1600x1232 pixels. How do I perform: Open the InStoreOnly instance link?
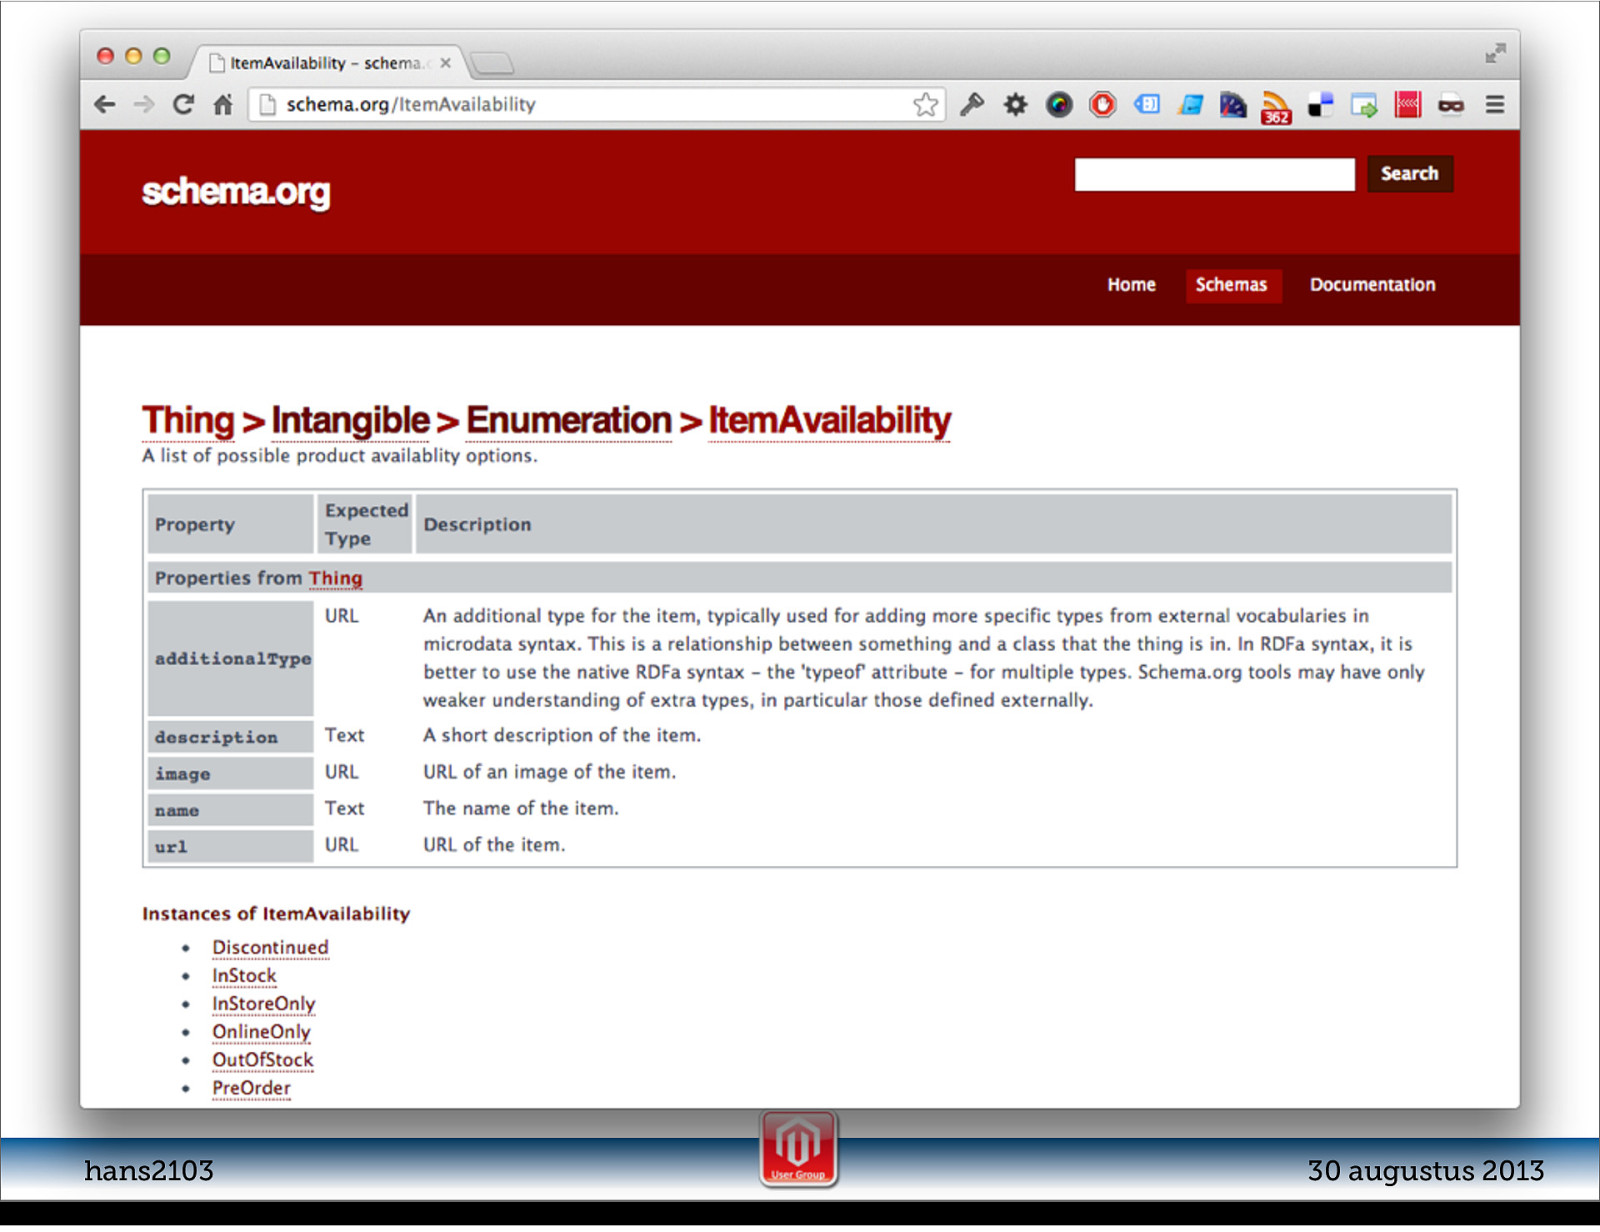pos(263,1003)
